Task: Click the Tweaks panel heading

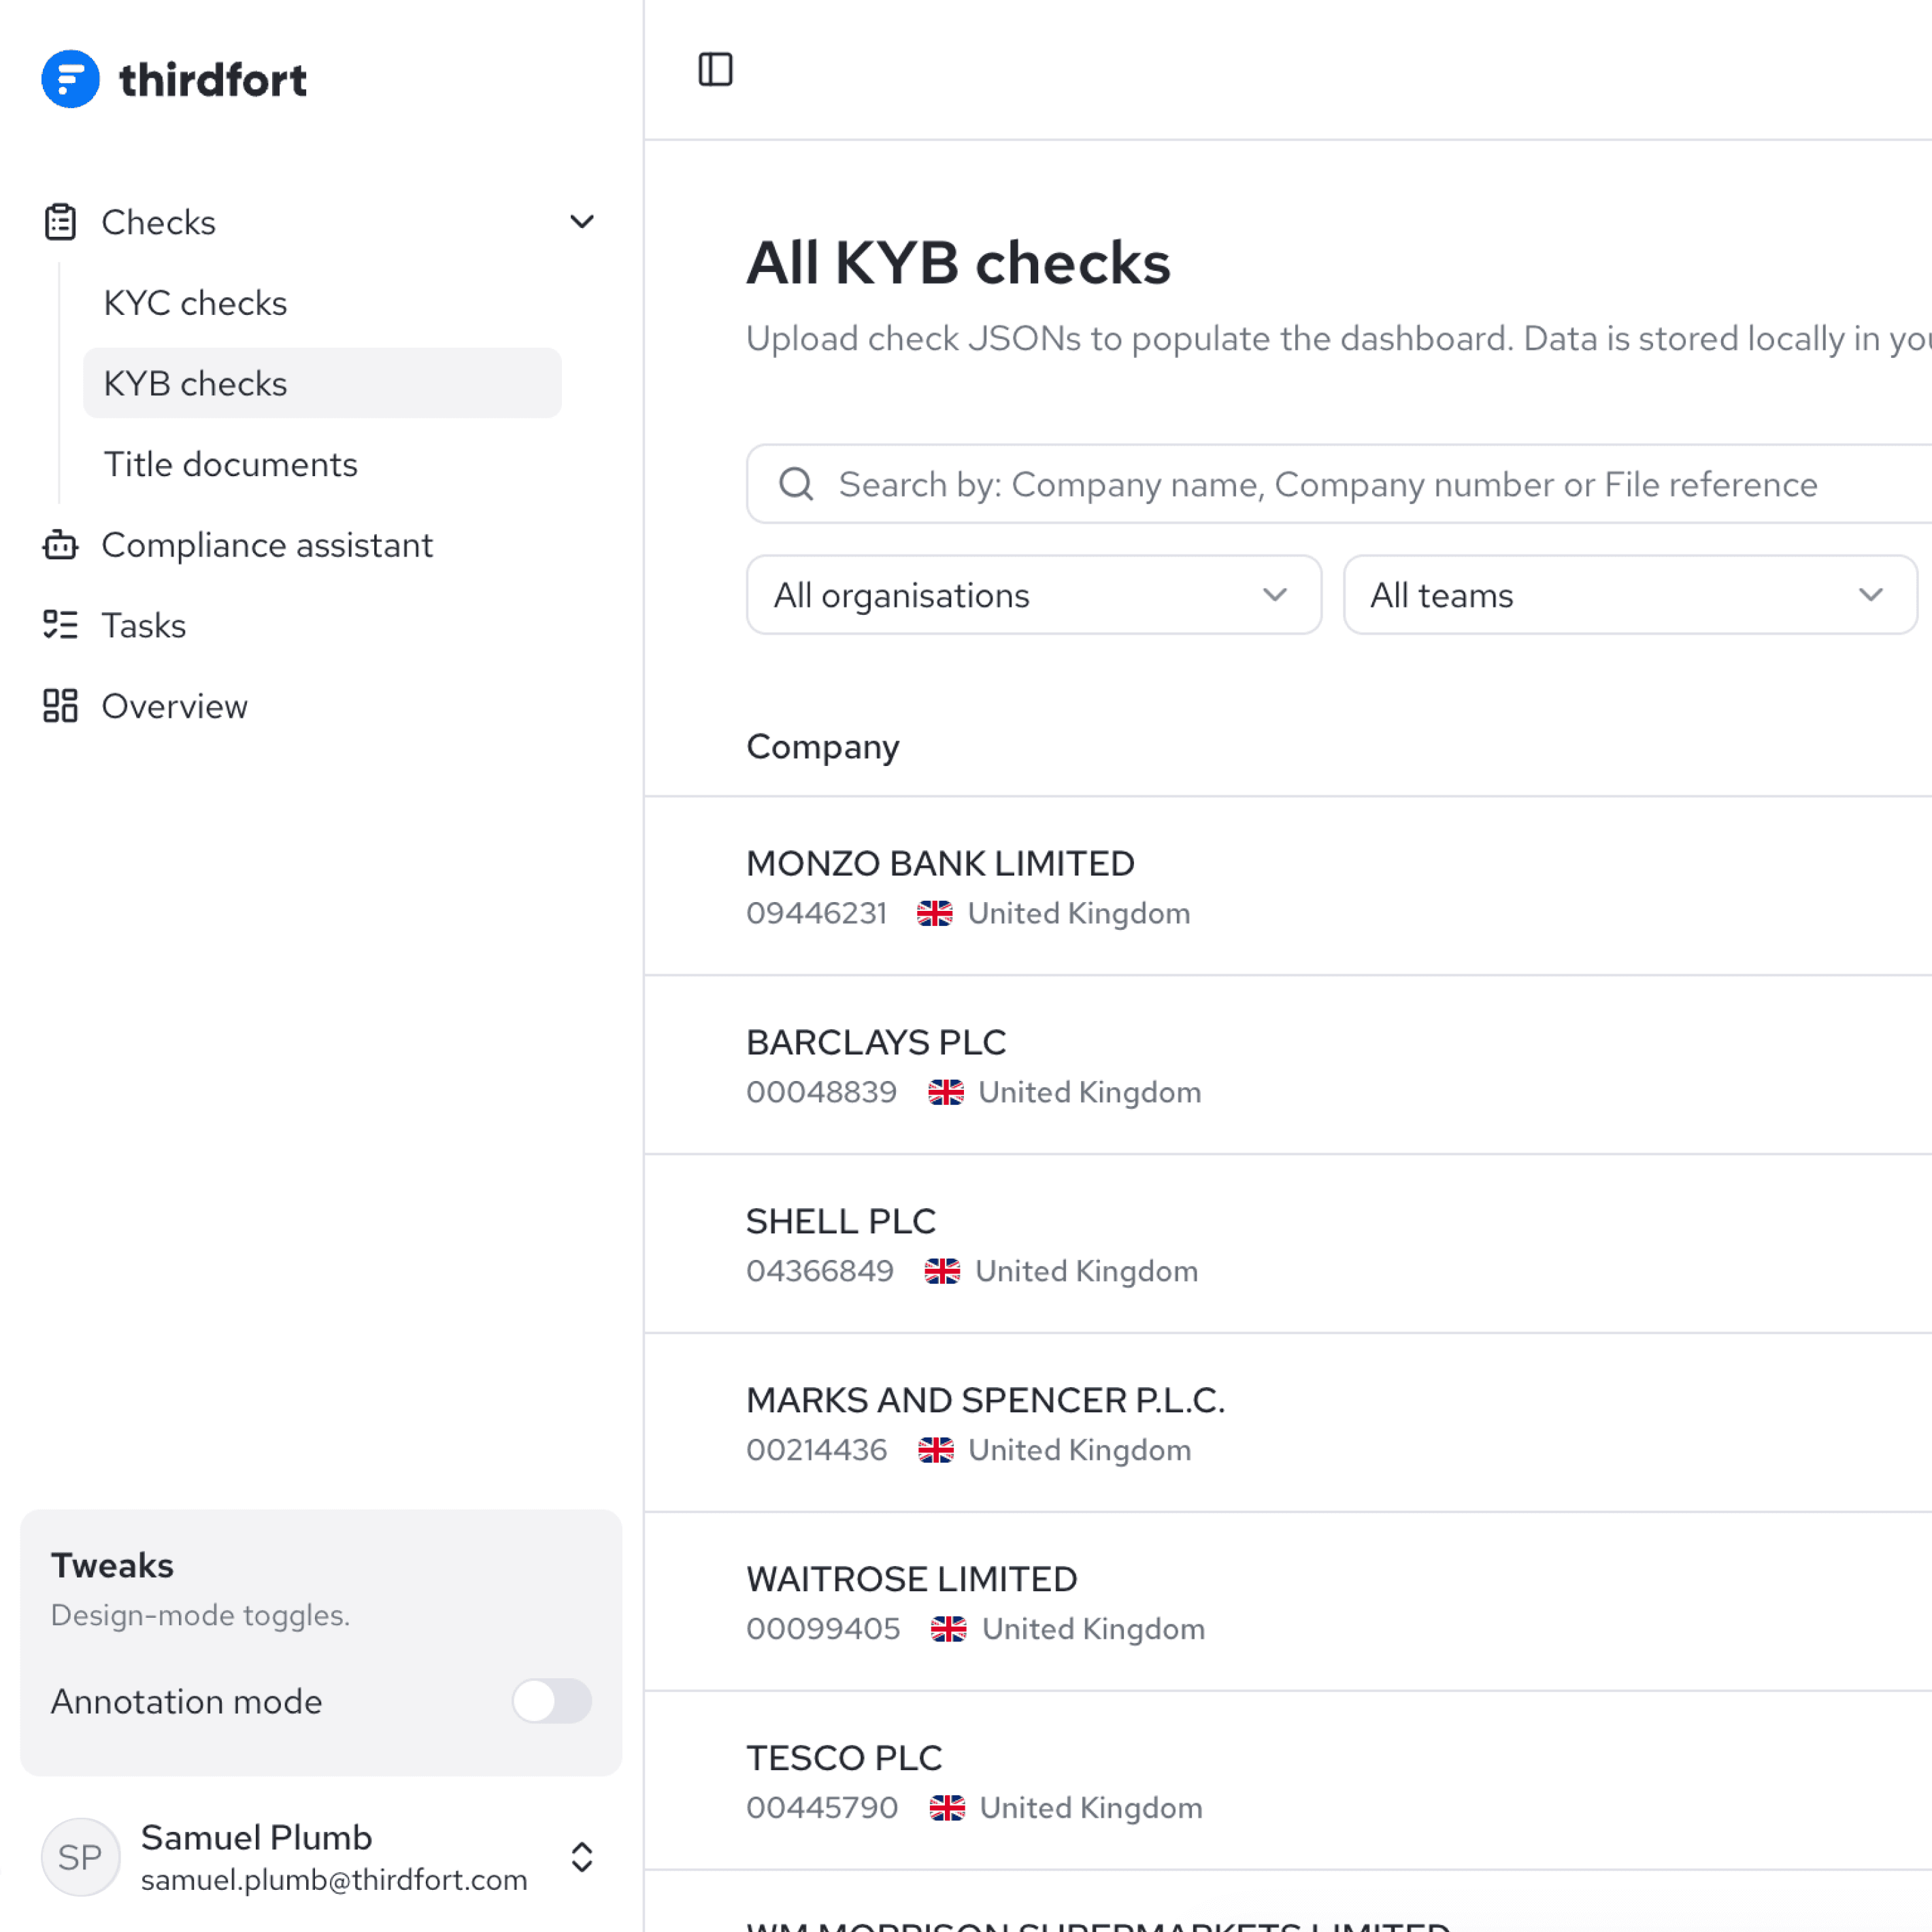Action: tap(112, 1565)
